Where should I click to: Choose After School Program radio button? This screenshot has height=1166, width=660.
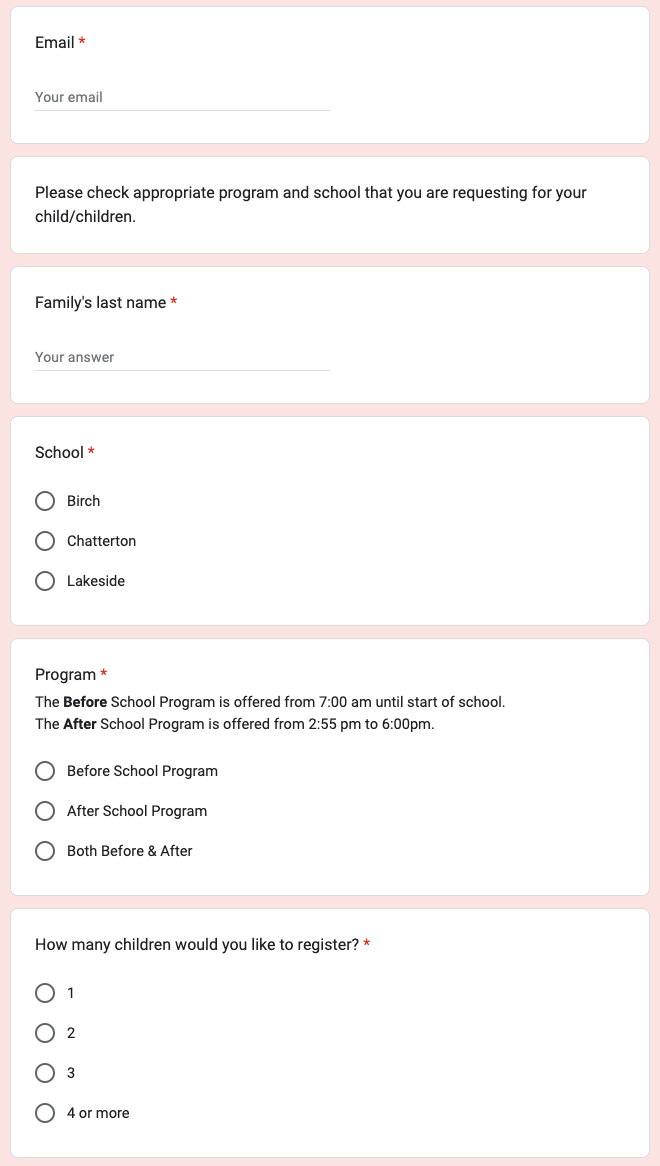tap(45, 811)
